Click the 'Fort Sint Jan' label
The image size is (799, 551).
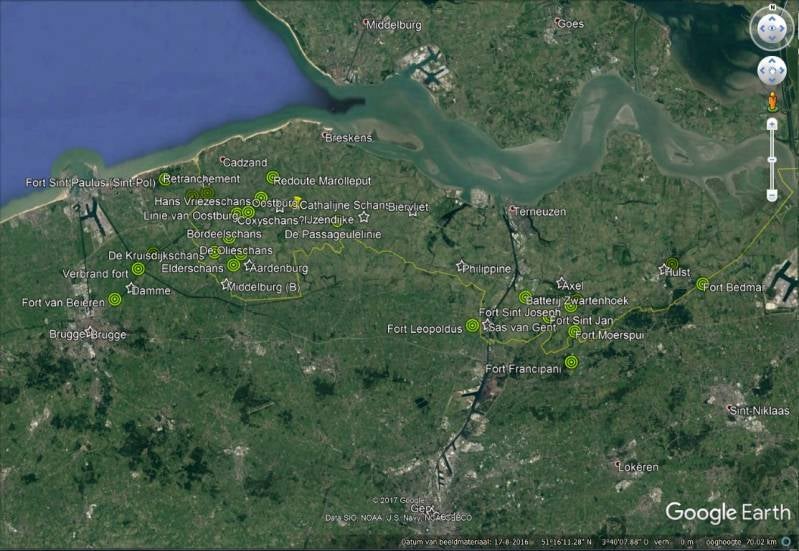point(581,320)
